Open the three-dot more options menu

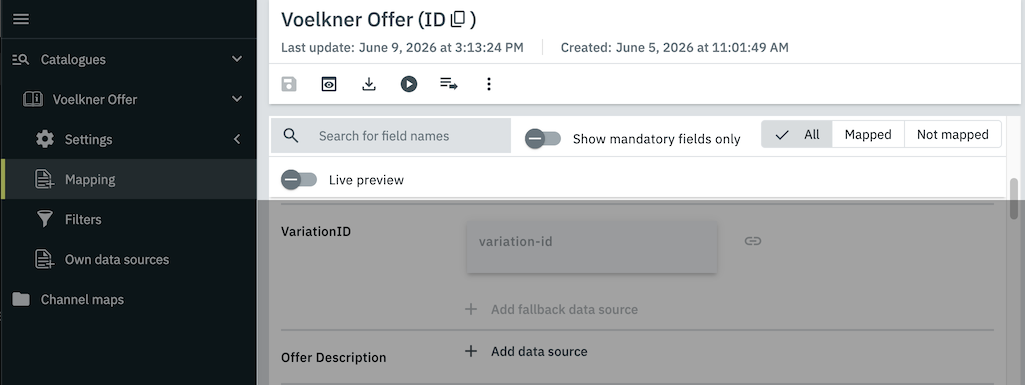(488, 84)
